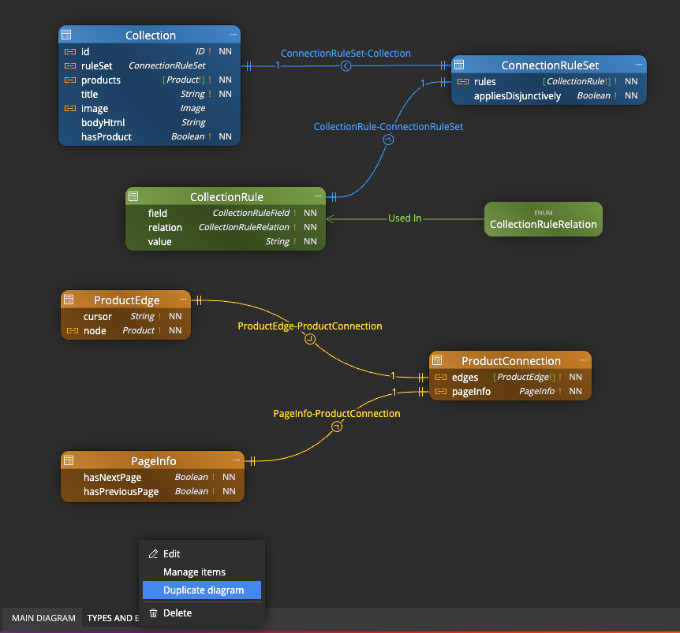Click link icon beside Collection id field
The width and height of the screenshot is (680, 633).
click(x=70, y=52)
